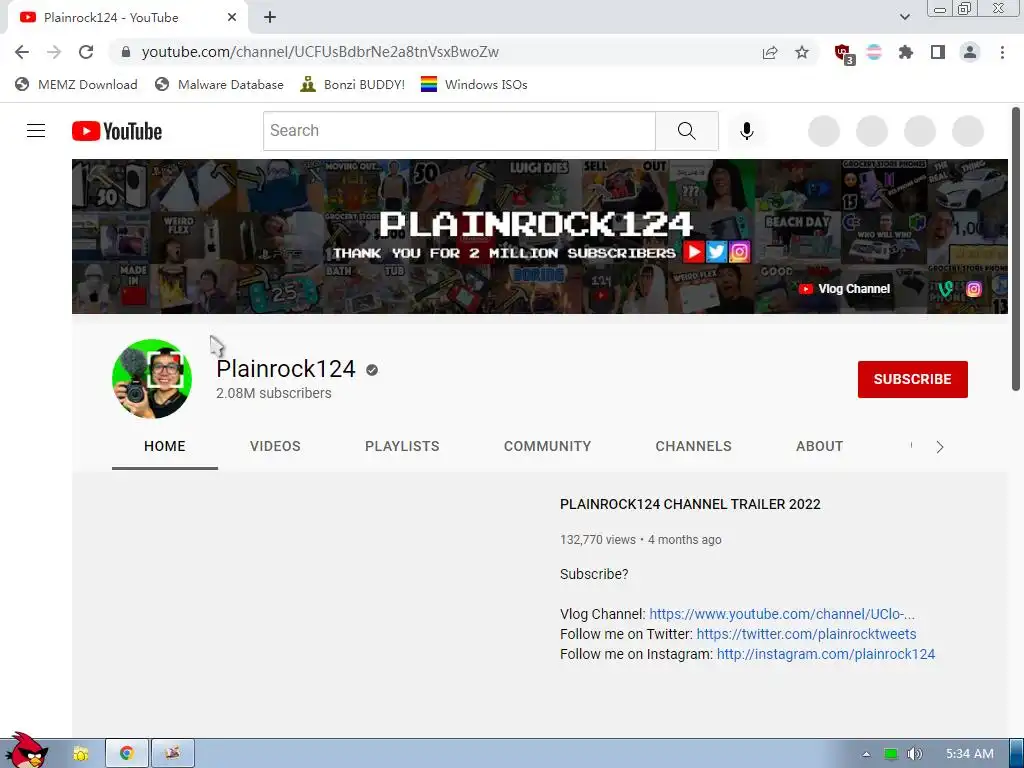Click the browser forward arrow

pyautogui.click(x=54, y=52)
